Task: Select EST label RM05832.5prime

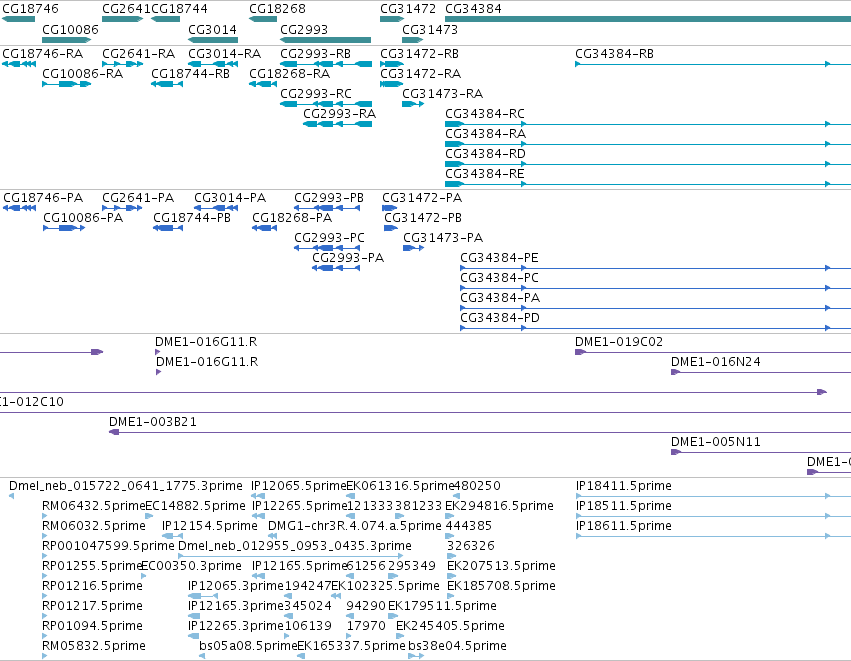Action: (x=93, y=647)
